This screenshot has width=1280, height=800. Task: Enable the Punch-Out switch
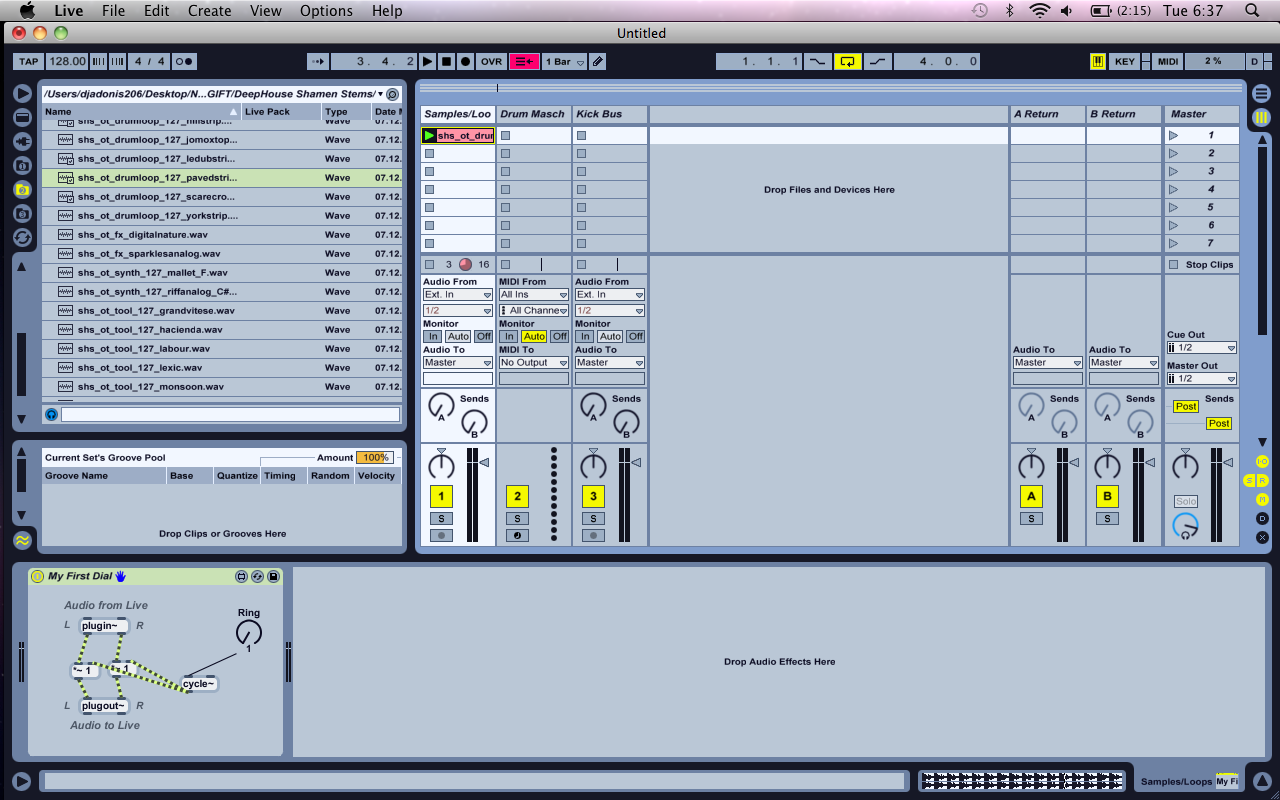point(877,61)
